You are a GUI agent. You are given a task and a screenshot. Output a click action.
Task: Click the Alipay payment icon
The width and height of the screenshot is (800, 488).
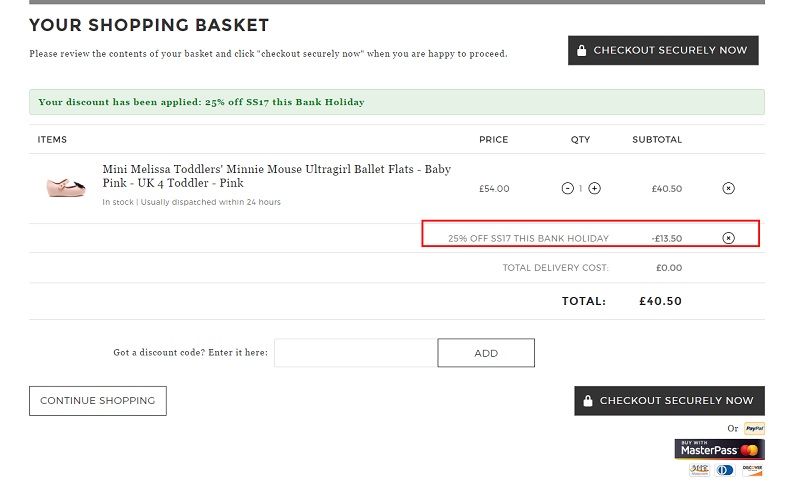[x=699, y=470]
